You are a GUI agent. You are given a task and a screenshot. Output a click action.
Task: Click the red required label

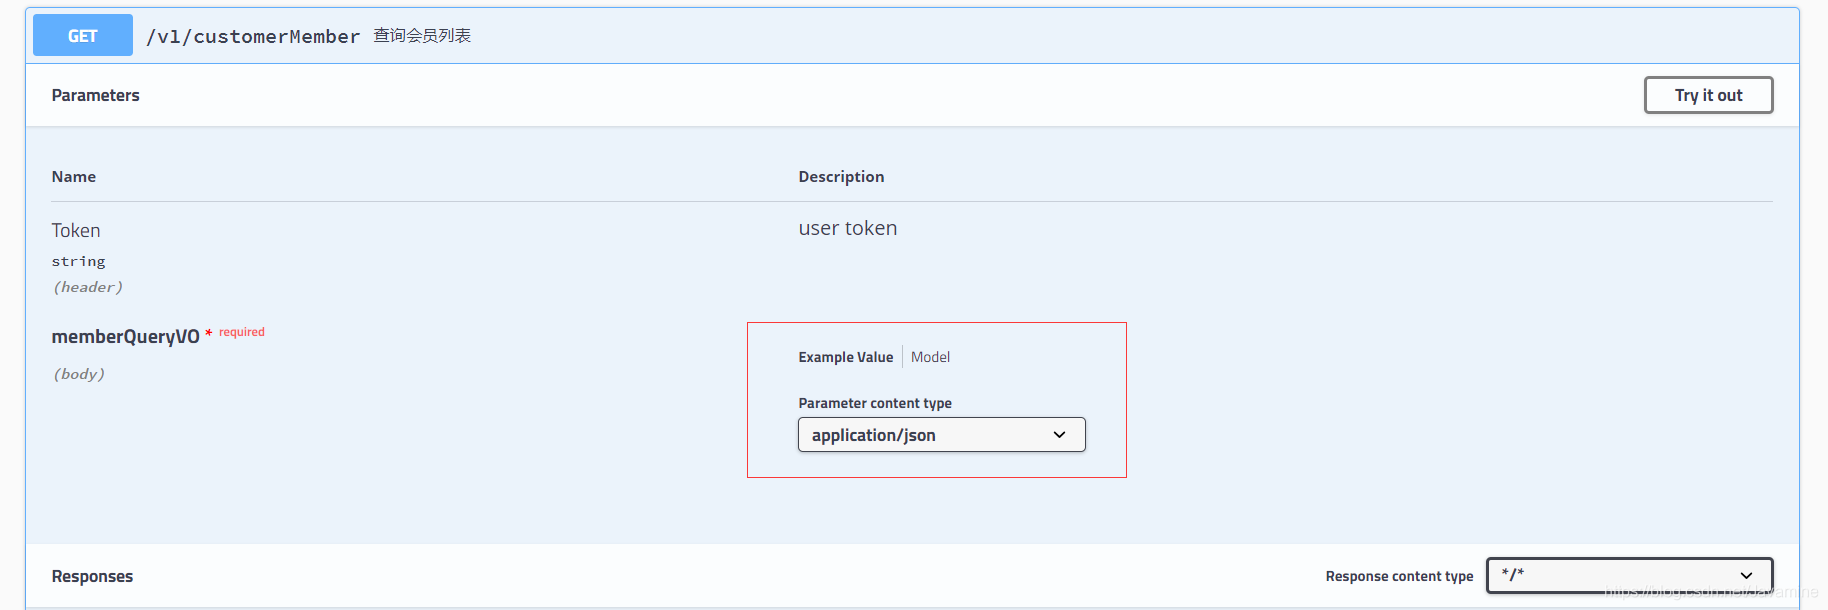tap(242, 332)
